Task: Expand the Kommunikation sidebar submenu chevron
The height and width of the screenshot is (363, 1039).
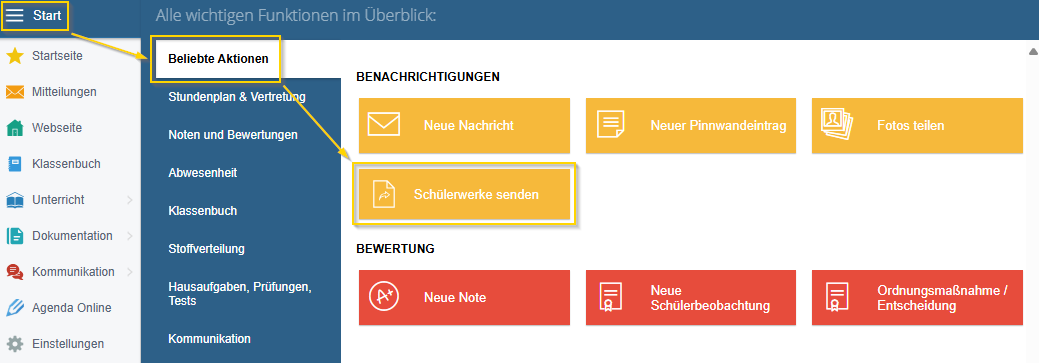Action: (x=129, y=272)
